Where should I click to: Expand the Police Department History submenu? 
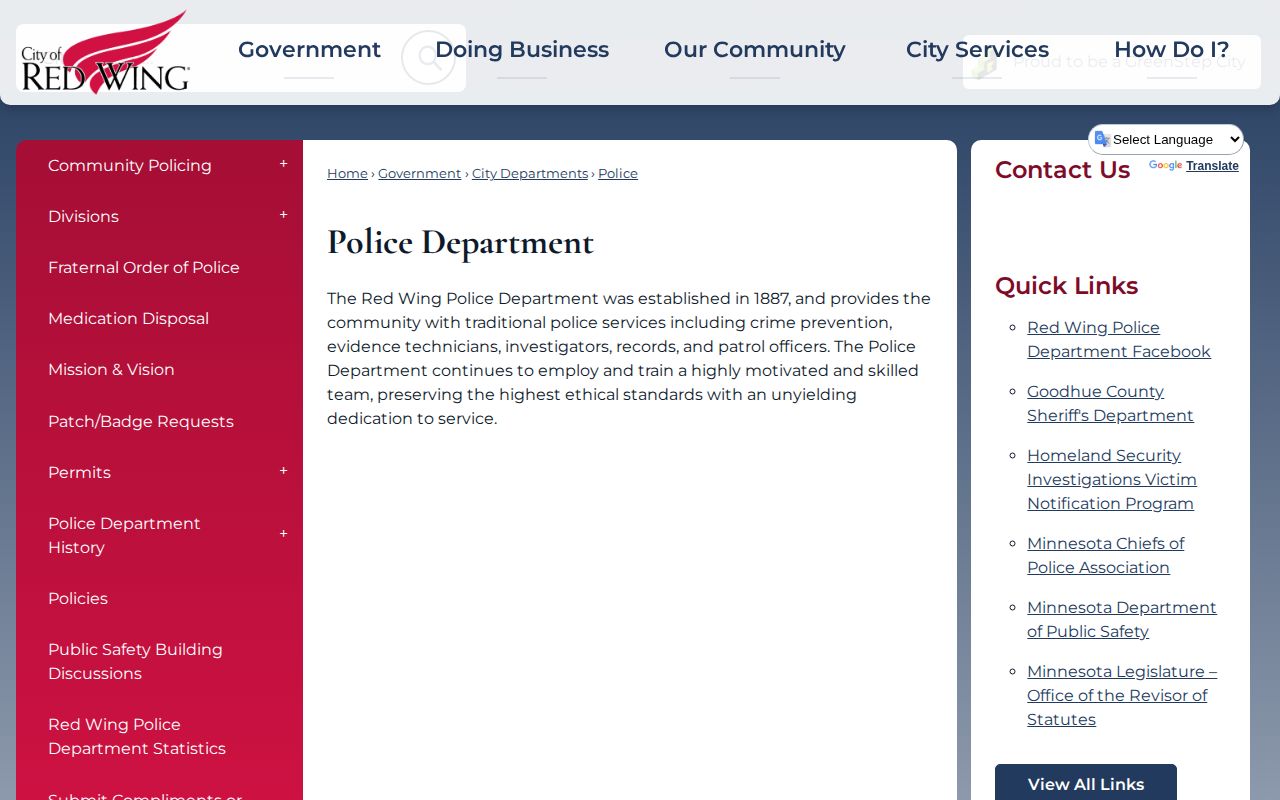coord(284,535)
